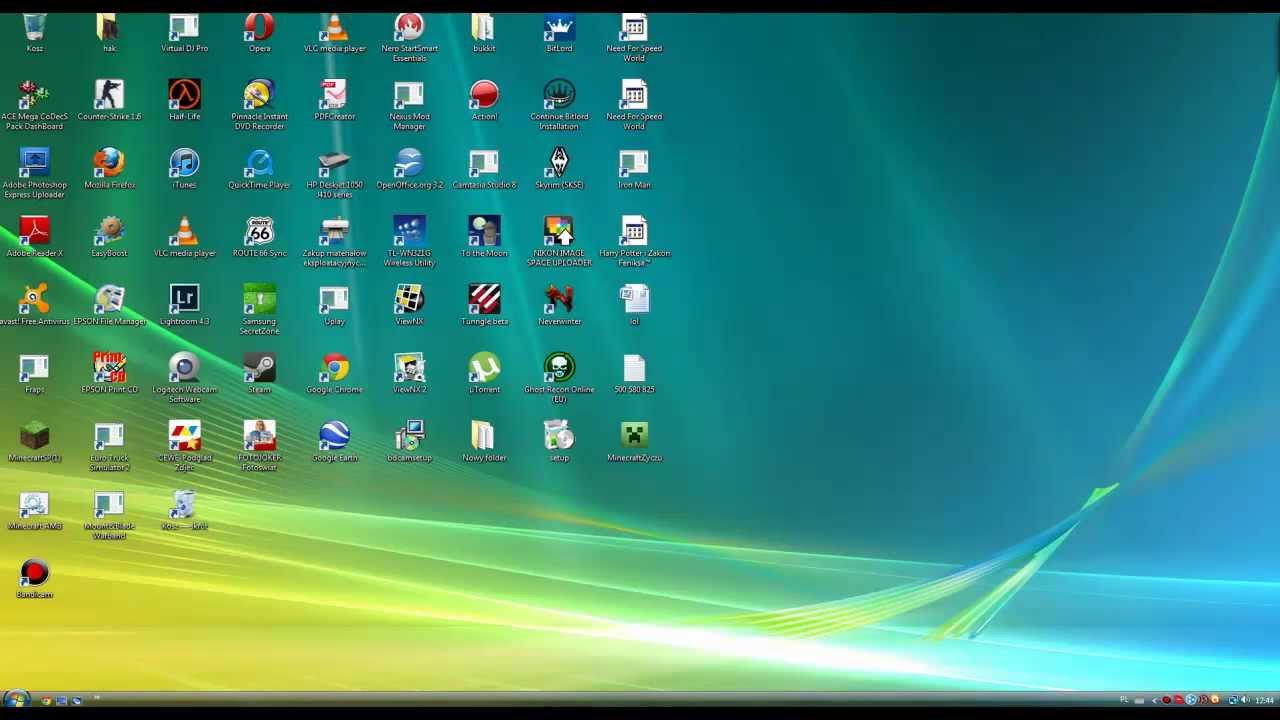Launch the Bandicam shortcut
The image size is (1280, 720).
pyautogui.click(x=34, y=578)
